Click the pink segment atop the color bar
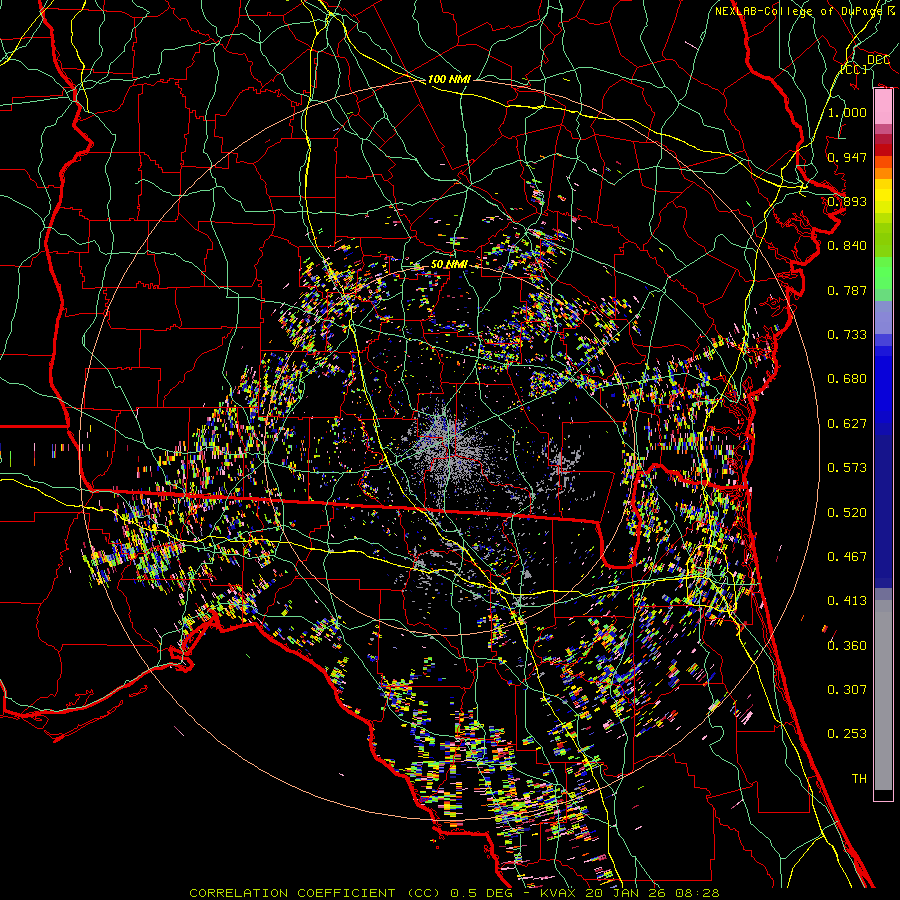The height and width of the screenshot is (900, 900). (x=883, y=103)
